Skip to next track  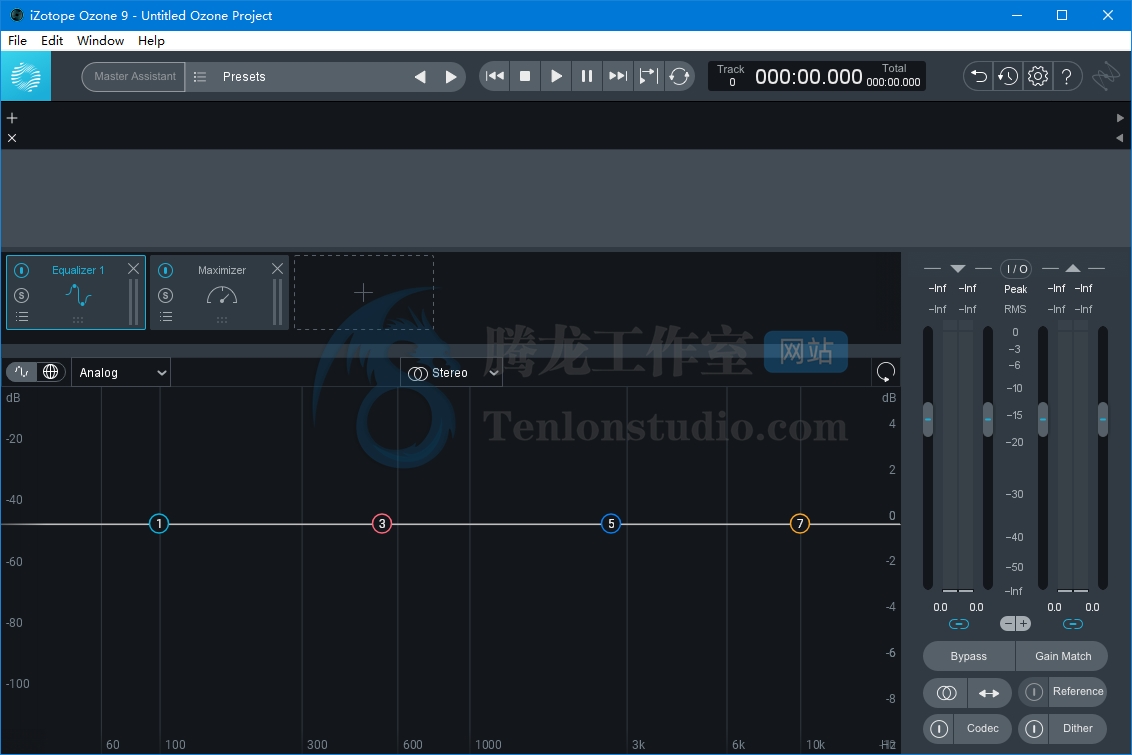click(618, 76)
